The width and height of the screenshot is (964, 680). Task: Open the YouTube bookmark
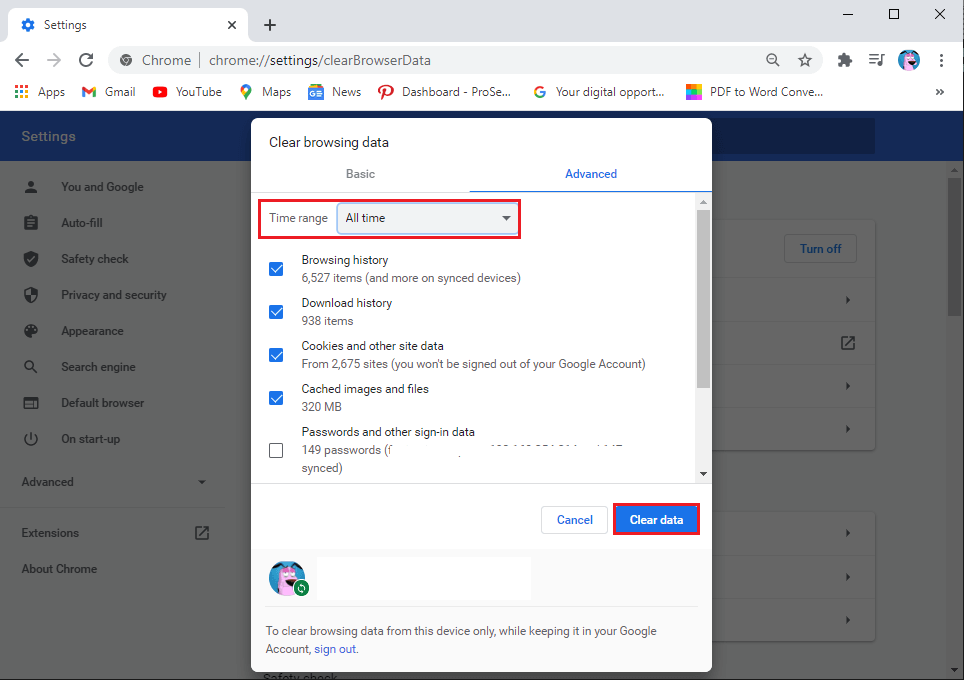pos(186,91)
